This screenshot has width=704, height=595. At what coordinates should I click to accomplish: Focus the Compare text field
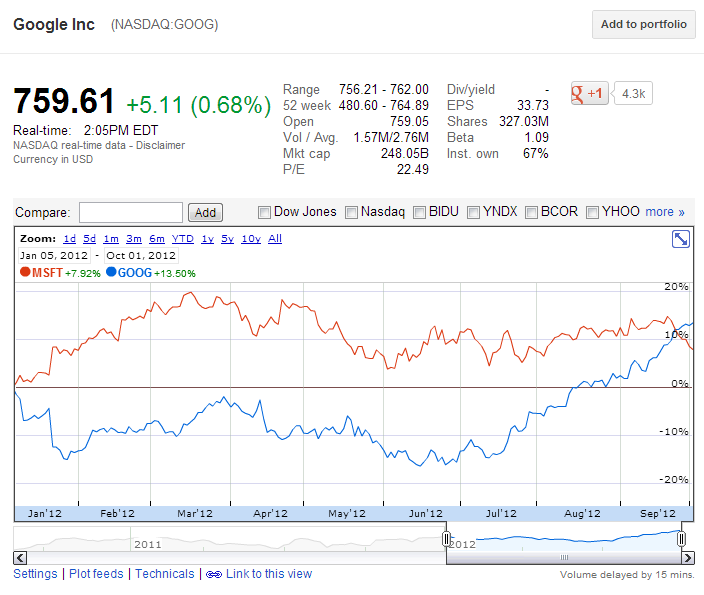click(130, 212)
